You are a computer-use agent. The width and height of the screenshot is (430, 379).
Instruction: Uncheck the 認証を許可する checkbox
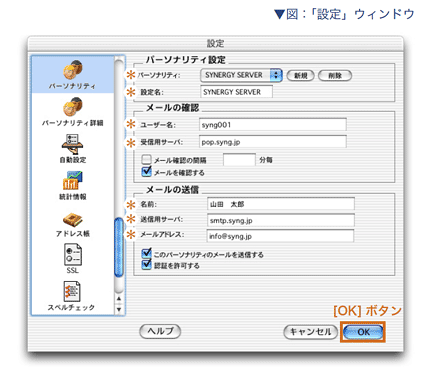tap(146, 265)
